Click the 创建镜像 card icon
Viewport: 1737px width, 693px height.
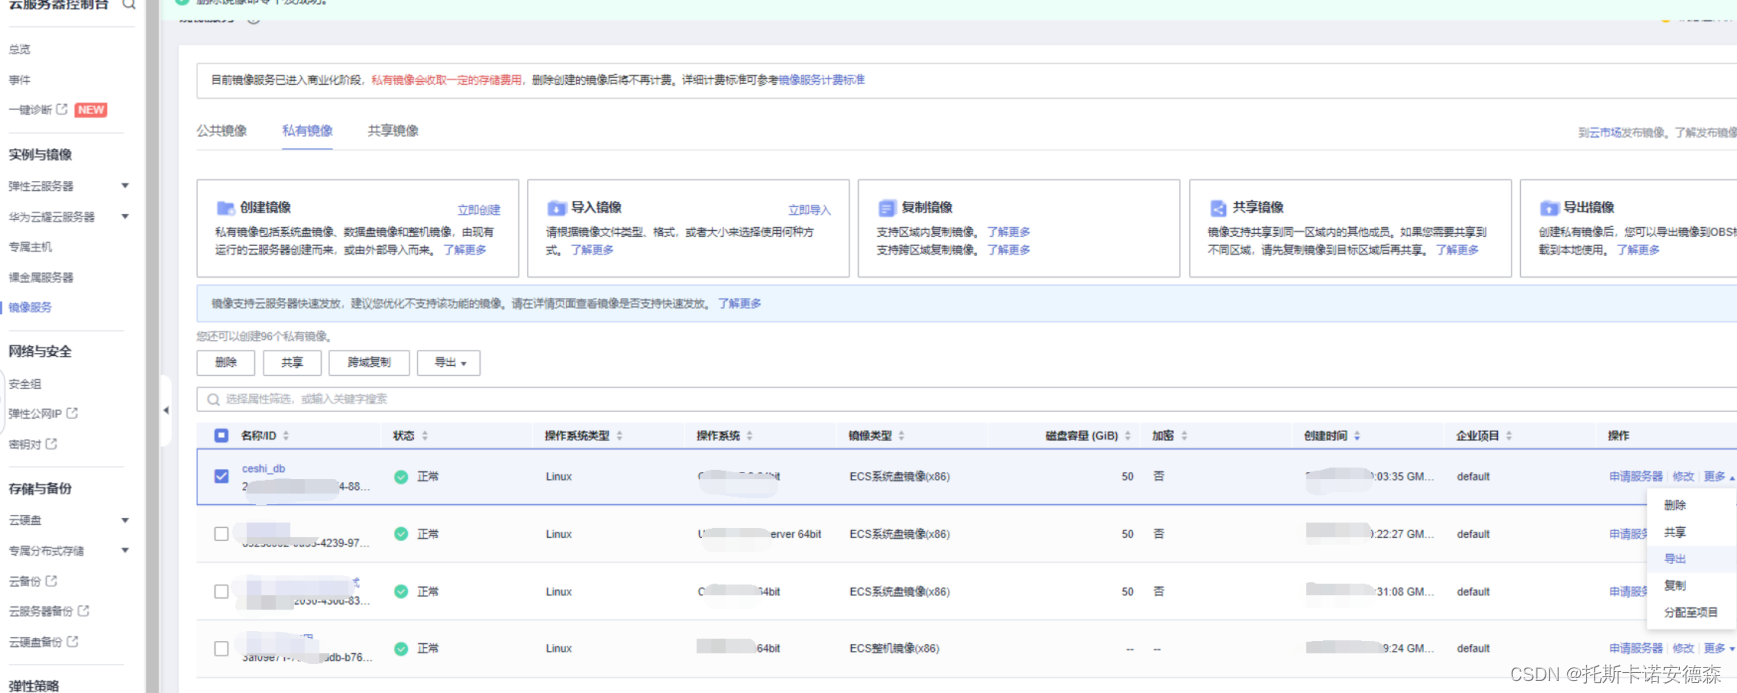tap(226, 208)
